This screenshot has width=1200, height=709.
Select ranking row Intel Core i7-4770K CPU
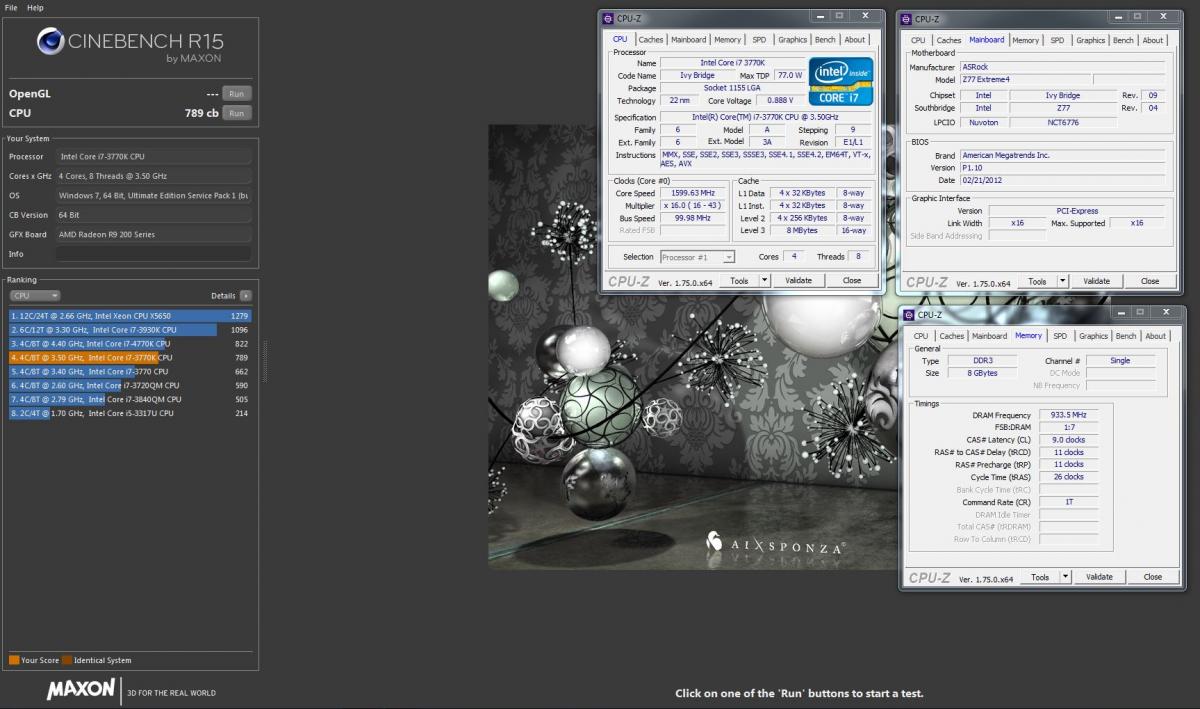tap(130, 343)
